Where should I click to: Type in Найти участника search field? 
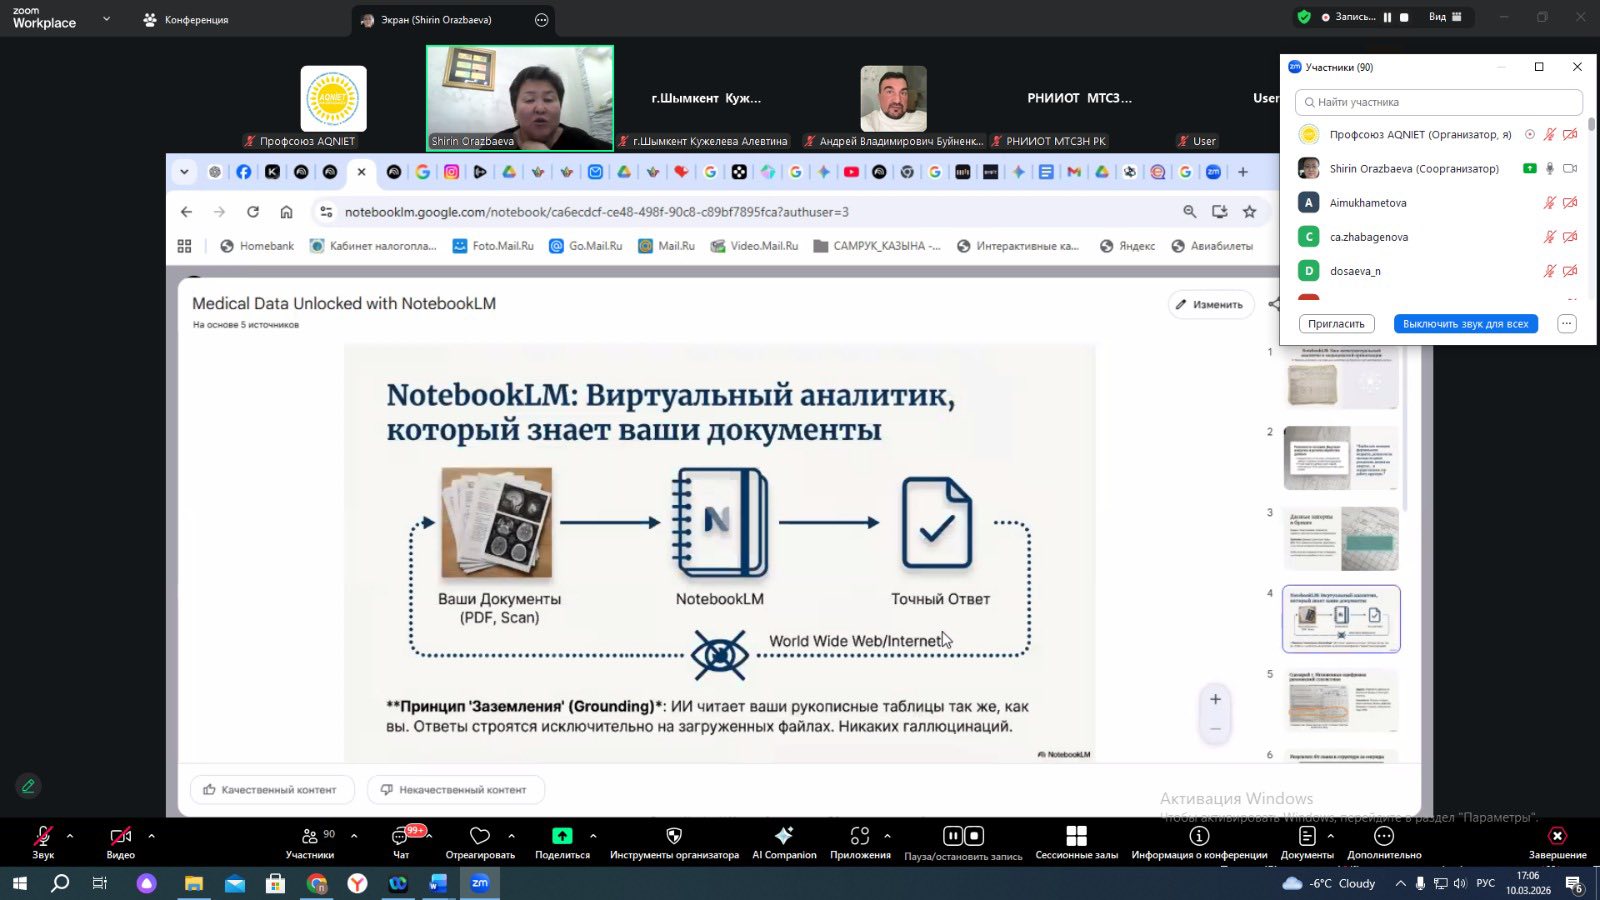coord(1440,102)
